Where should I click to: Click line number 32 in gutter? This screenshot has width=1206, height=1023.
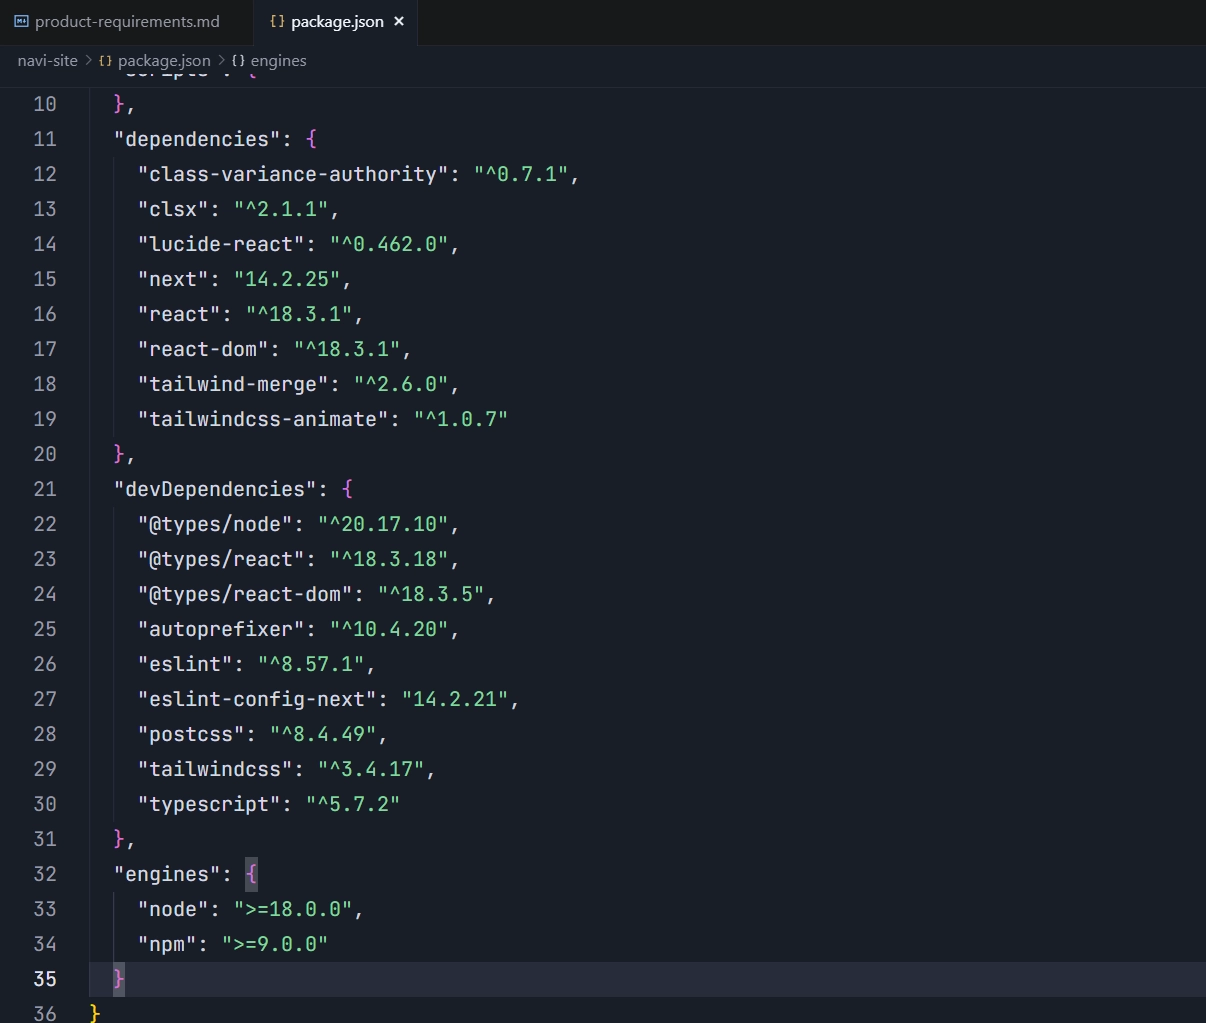(x=45, y=874)
